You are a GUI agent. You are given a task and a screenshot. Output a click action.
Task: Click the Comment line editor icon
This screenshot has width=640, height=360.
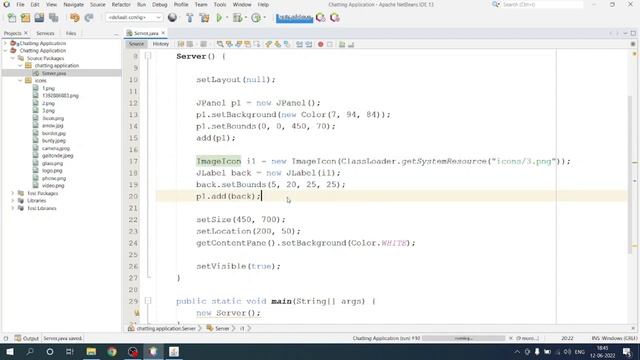pos(342,44)
